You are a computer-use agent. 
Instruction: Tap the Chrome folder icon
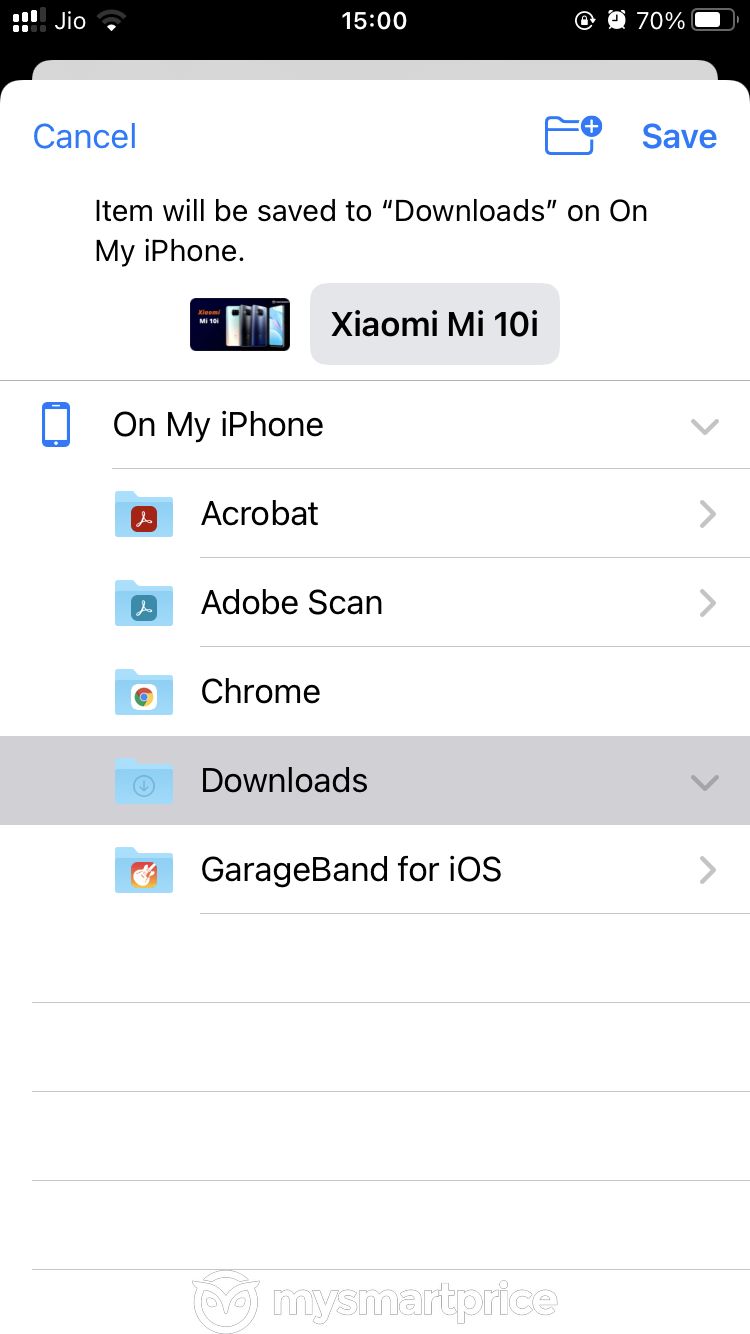coord(144,692)
